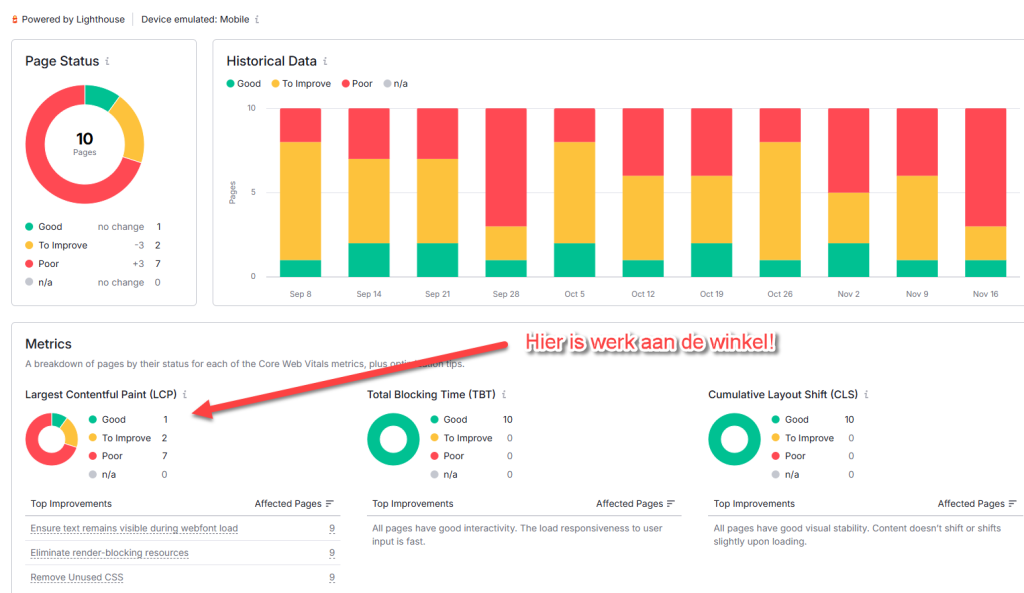Click the 'Good' row in Page Status legend

[93, 227]
